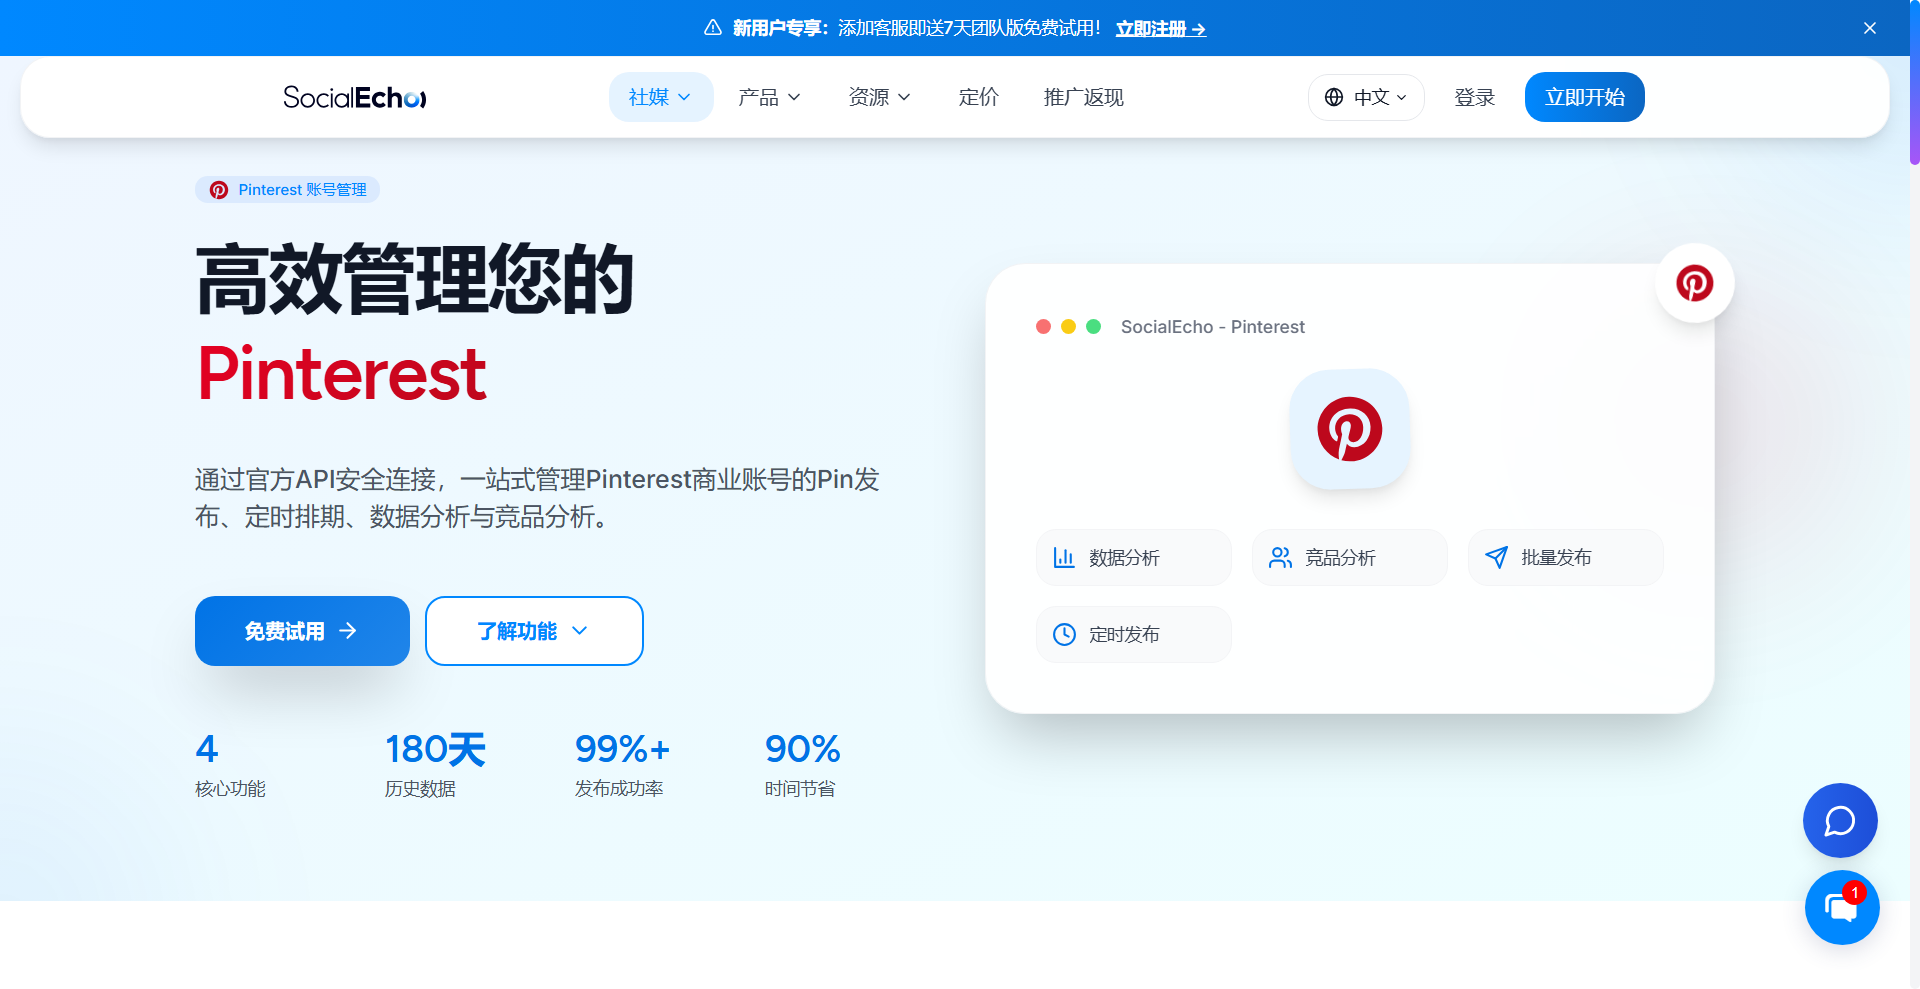The width and height of the screenshot is (1920, 989).
Task: Click the users icon beside 竞品分析
Action: pyautogui.click(x=1280, y=558)
